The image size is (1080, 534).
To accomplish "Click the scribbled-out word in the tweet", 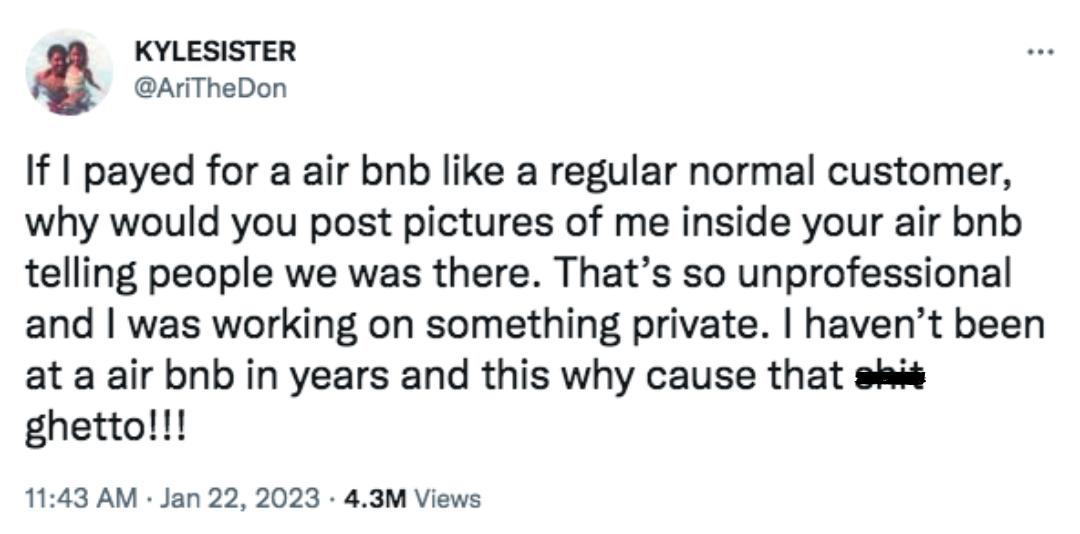I will coord(886,378).
